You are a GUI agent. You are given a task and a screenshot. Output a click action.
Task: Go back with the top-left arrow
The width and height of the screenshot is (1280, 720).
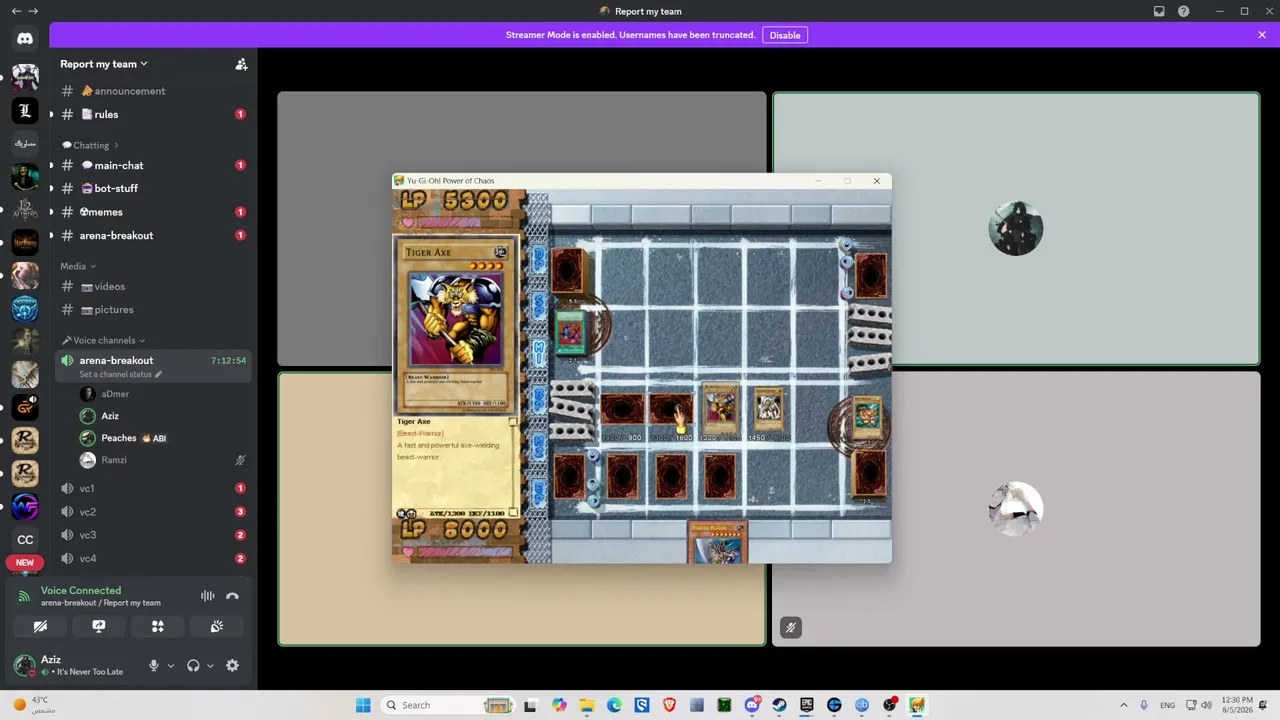click(15, 11)
